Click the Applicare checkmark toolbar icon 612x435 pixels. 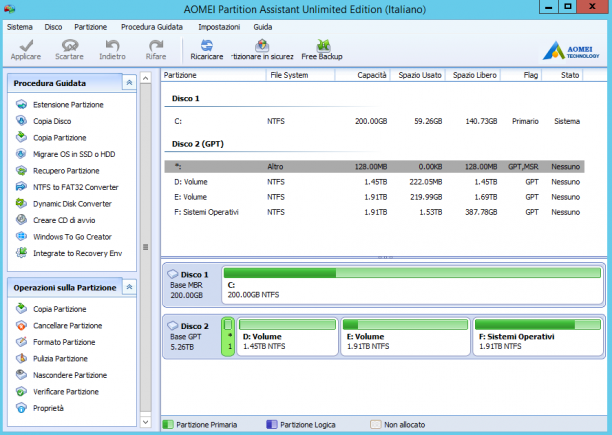(x=26, y=46)
